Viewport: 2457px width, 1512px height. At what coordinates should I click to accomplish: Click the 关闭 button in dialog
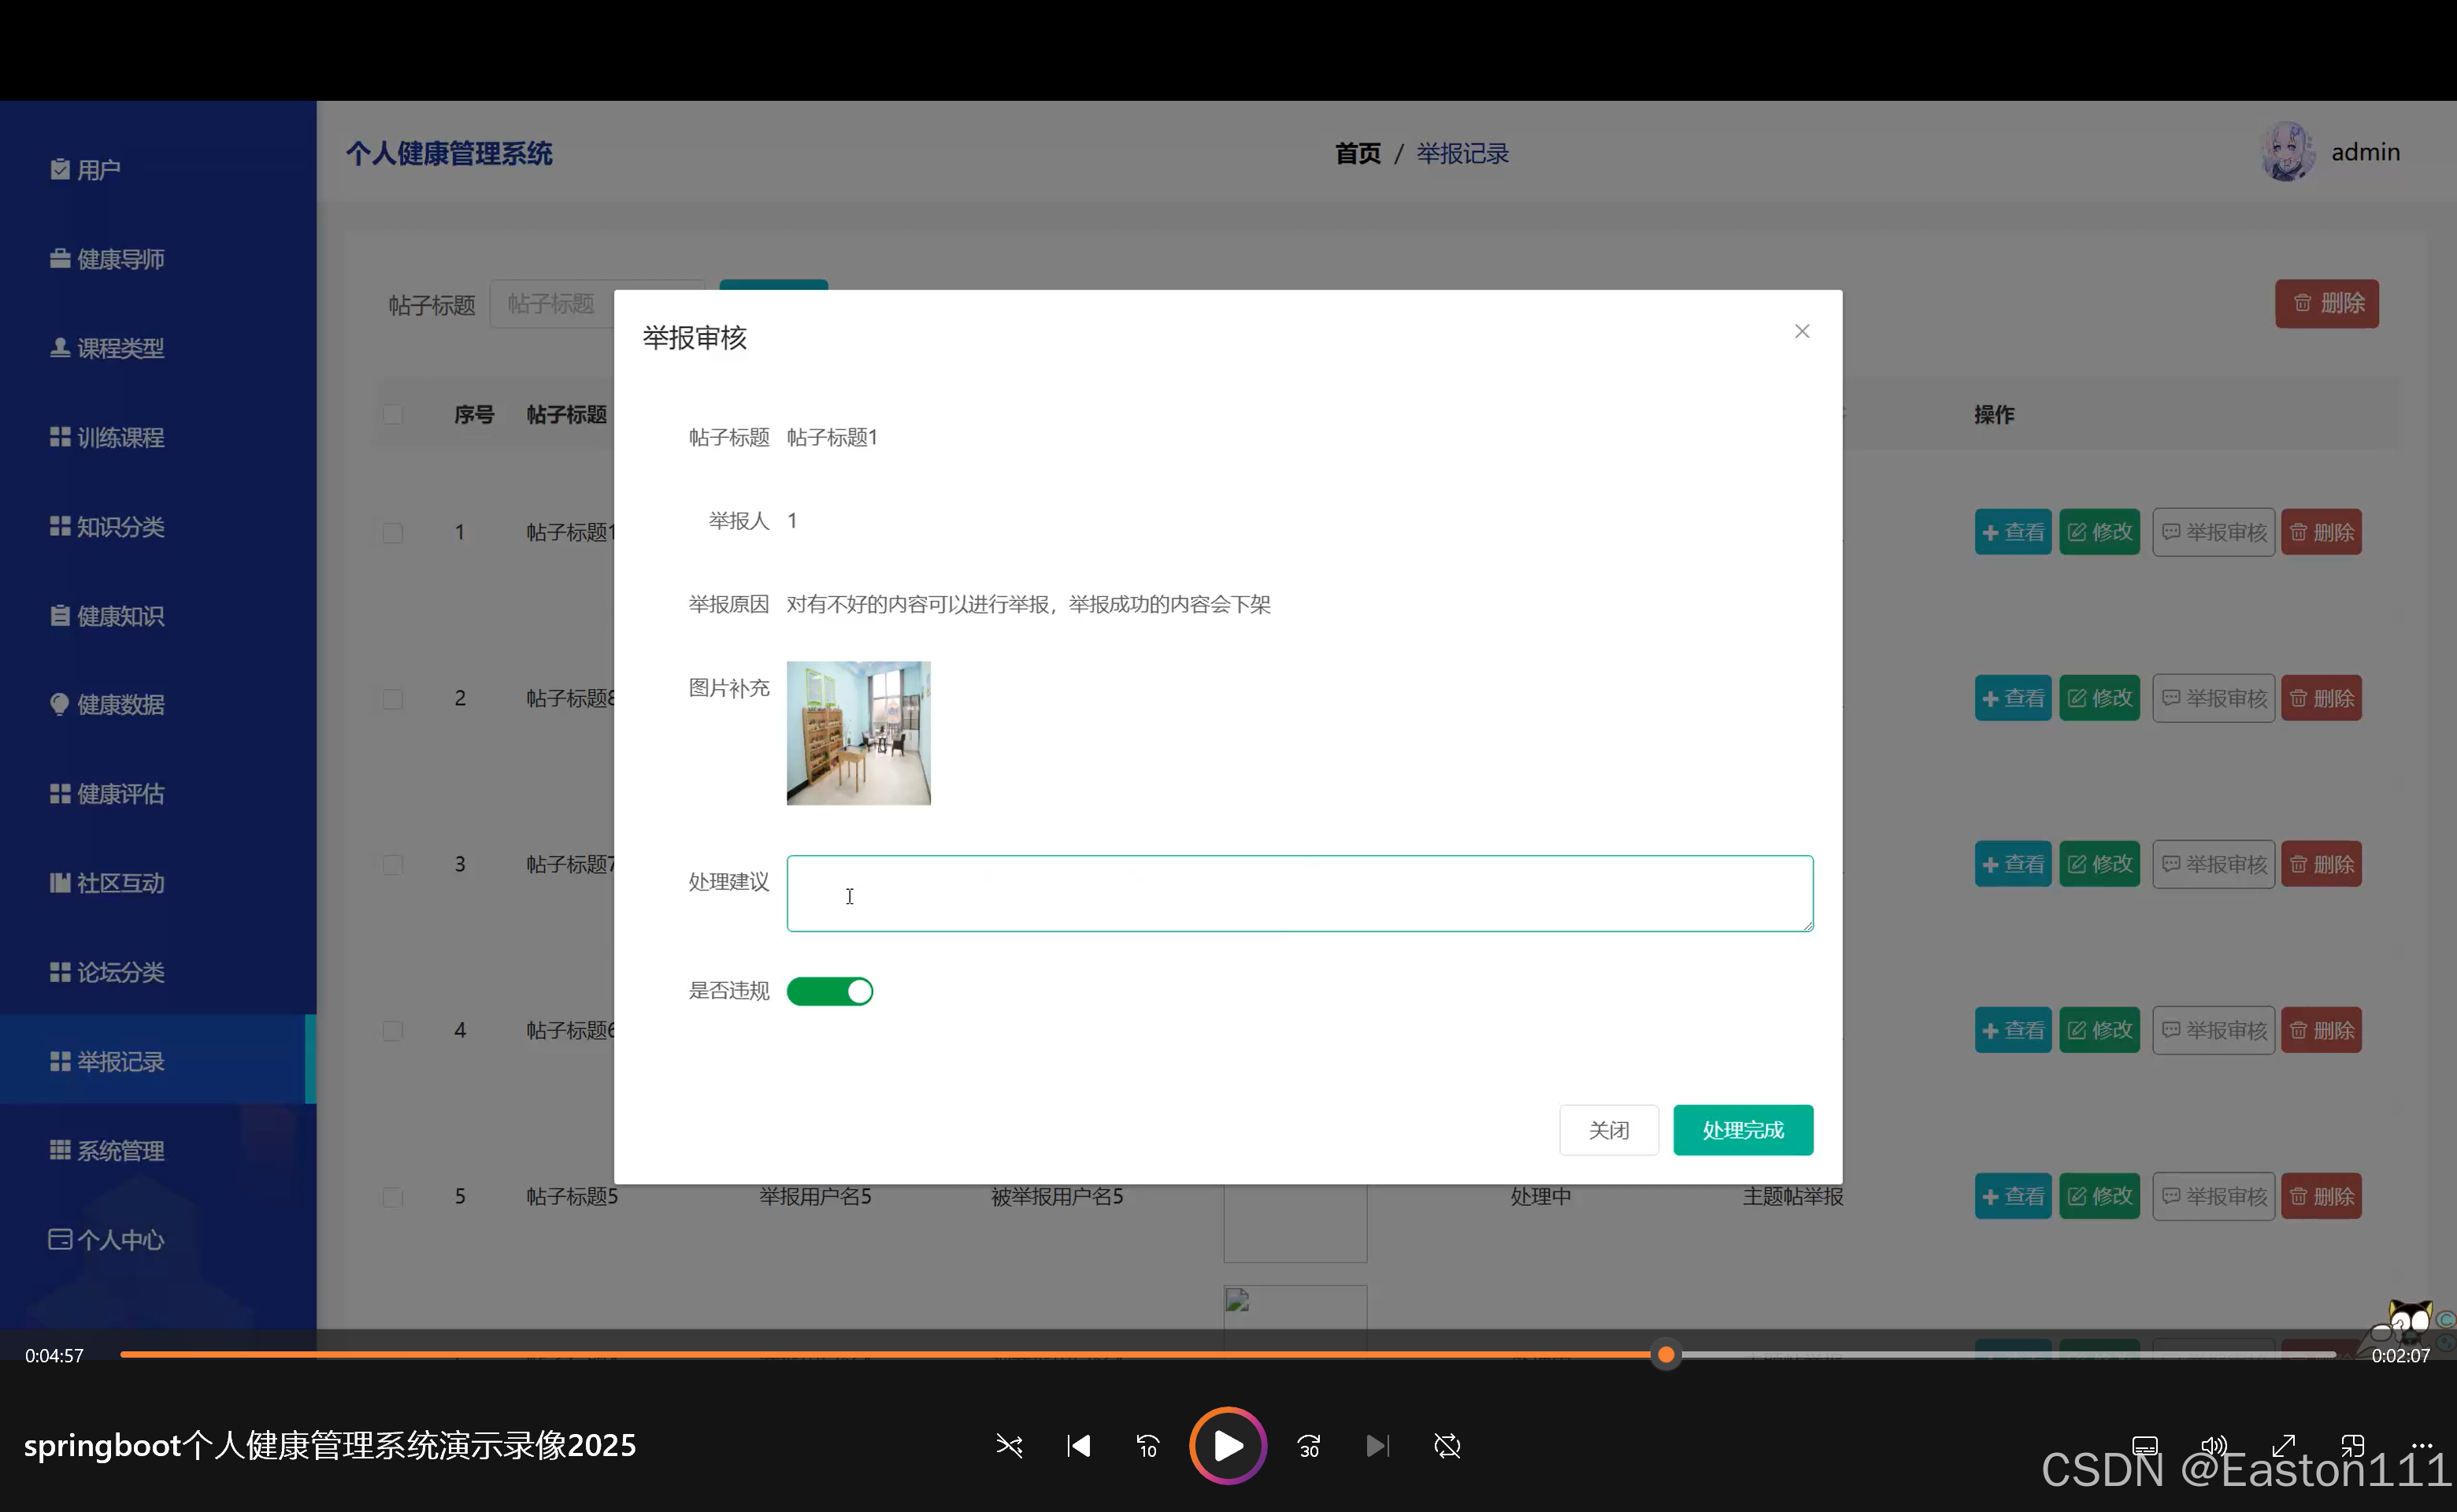click(x=1608, y=1130)
